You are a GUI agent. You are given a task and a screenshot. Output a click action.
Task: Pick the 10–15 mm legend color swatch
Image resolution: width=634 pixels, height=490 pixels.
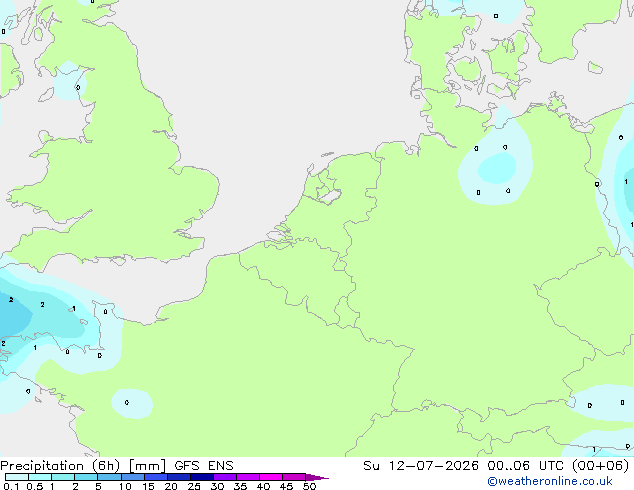point(132,477)
